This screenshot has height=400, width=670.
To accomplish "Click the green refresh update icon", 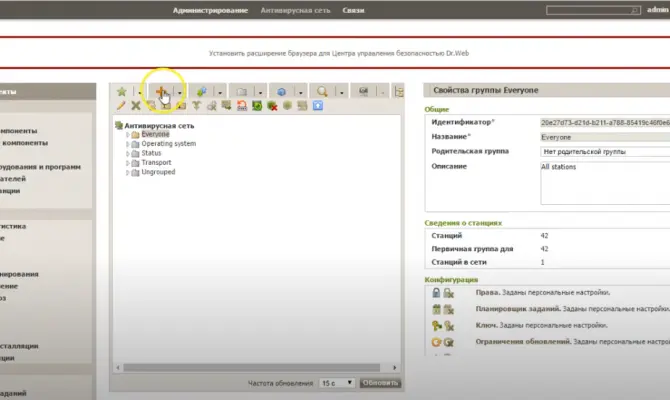I will 257,106.
